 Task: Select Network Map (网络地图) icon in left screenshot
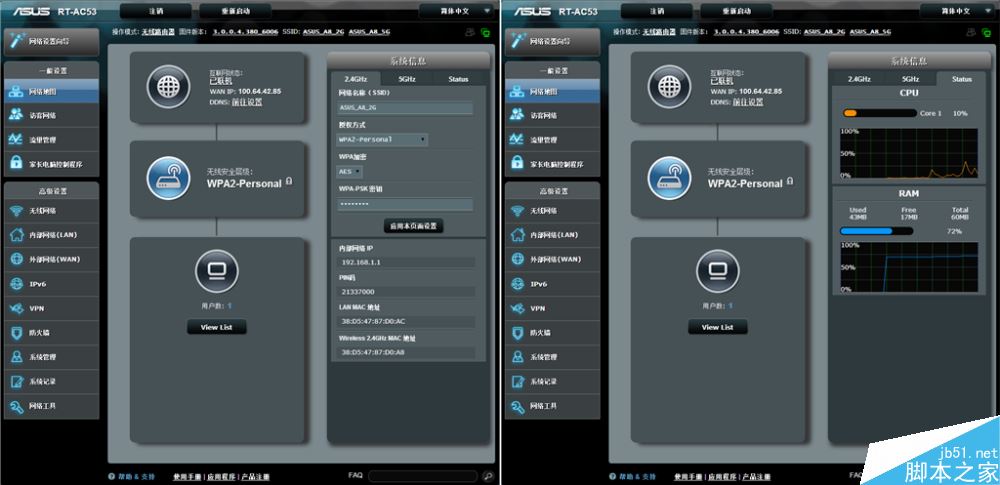point(16,92)
